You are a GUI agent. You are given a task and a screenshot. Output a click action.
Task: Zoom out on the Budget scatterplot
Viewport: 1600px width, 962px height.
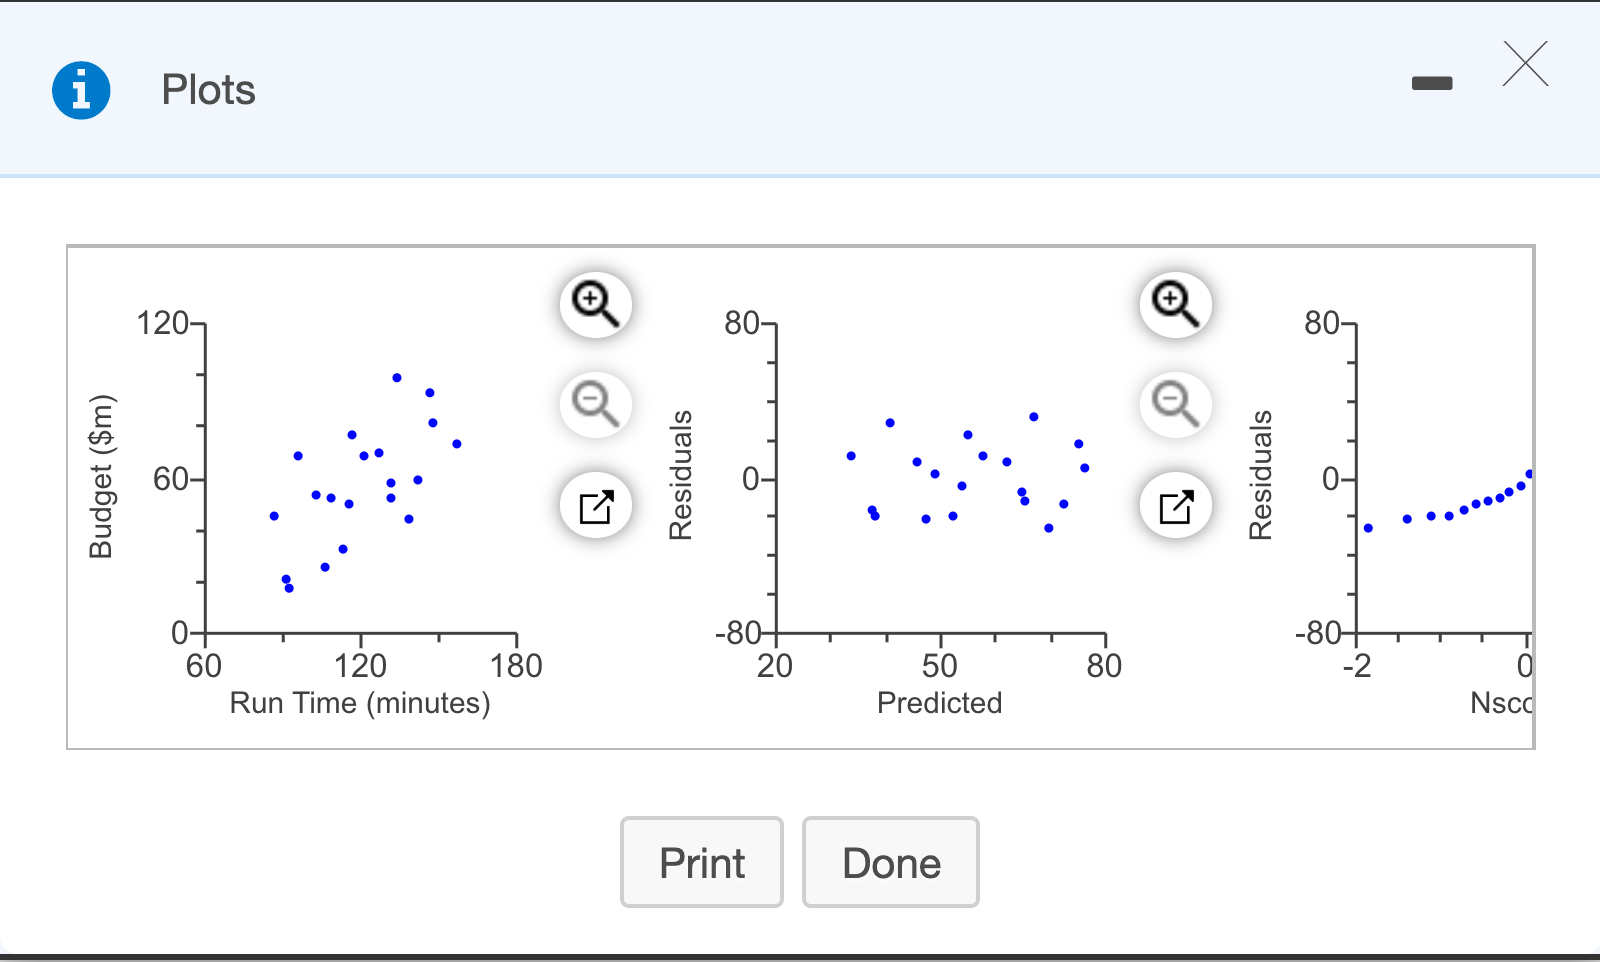click(595, 405)
